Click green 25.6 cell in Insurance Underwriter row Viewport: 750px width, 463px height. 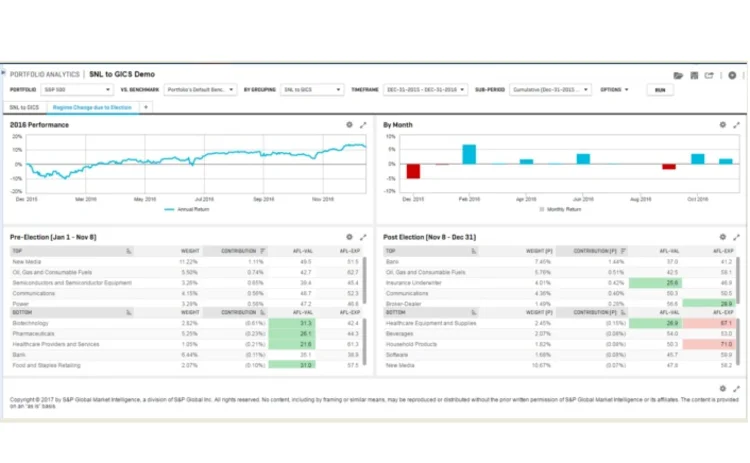[655, 283]
